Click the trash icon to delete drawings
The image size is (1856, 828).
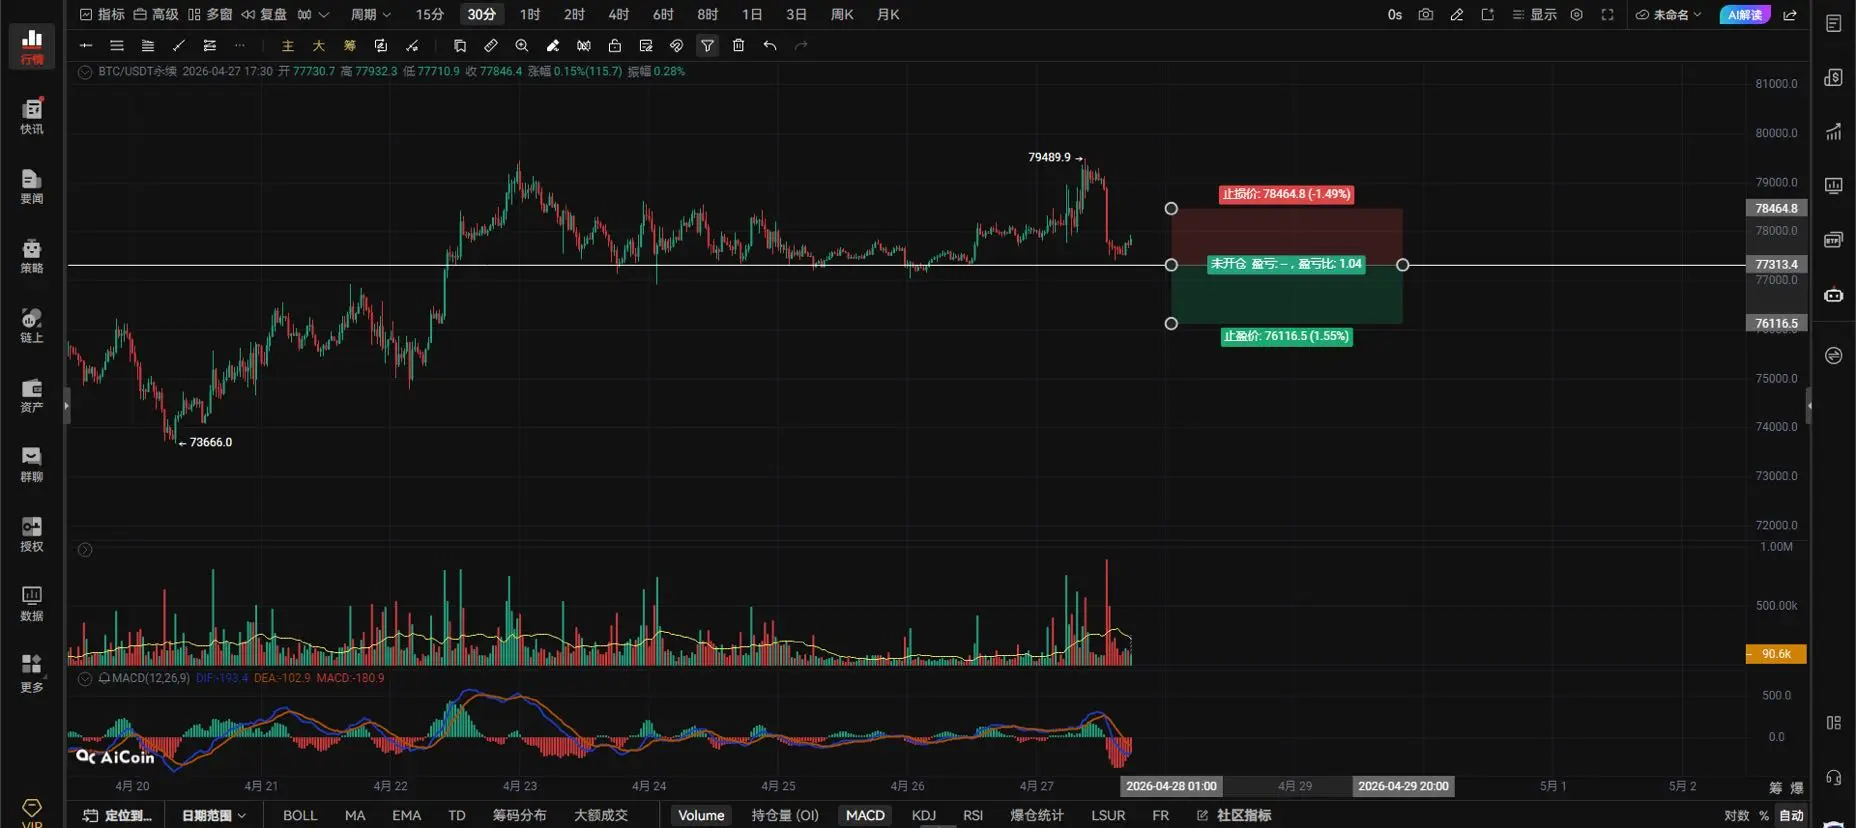[739, 45]
